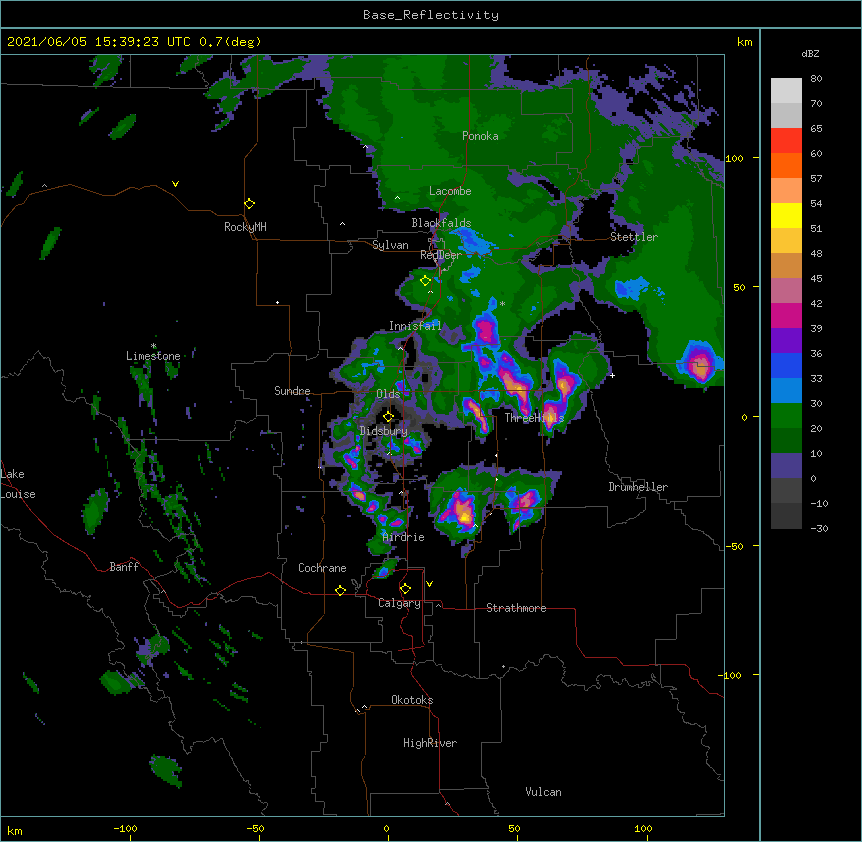Viewport: 862px width, 842px height.
Task: Click the Blackfalds label
Action: coord(441,223)
